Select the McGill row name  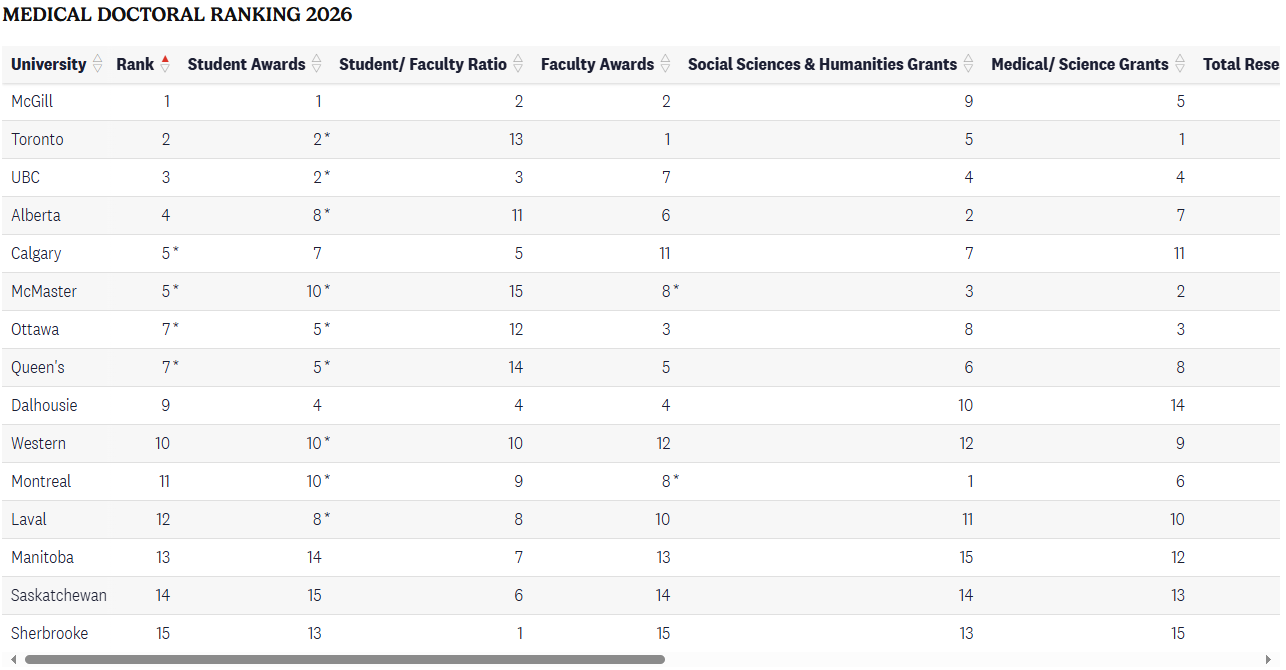point(32,101)
